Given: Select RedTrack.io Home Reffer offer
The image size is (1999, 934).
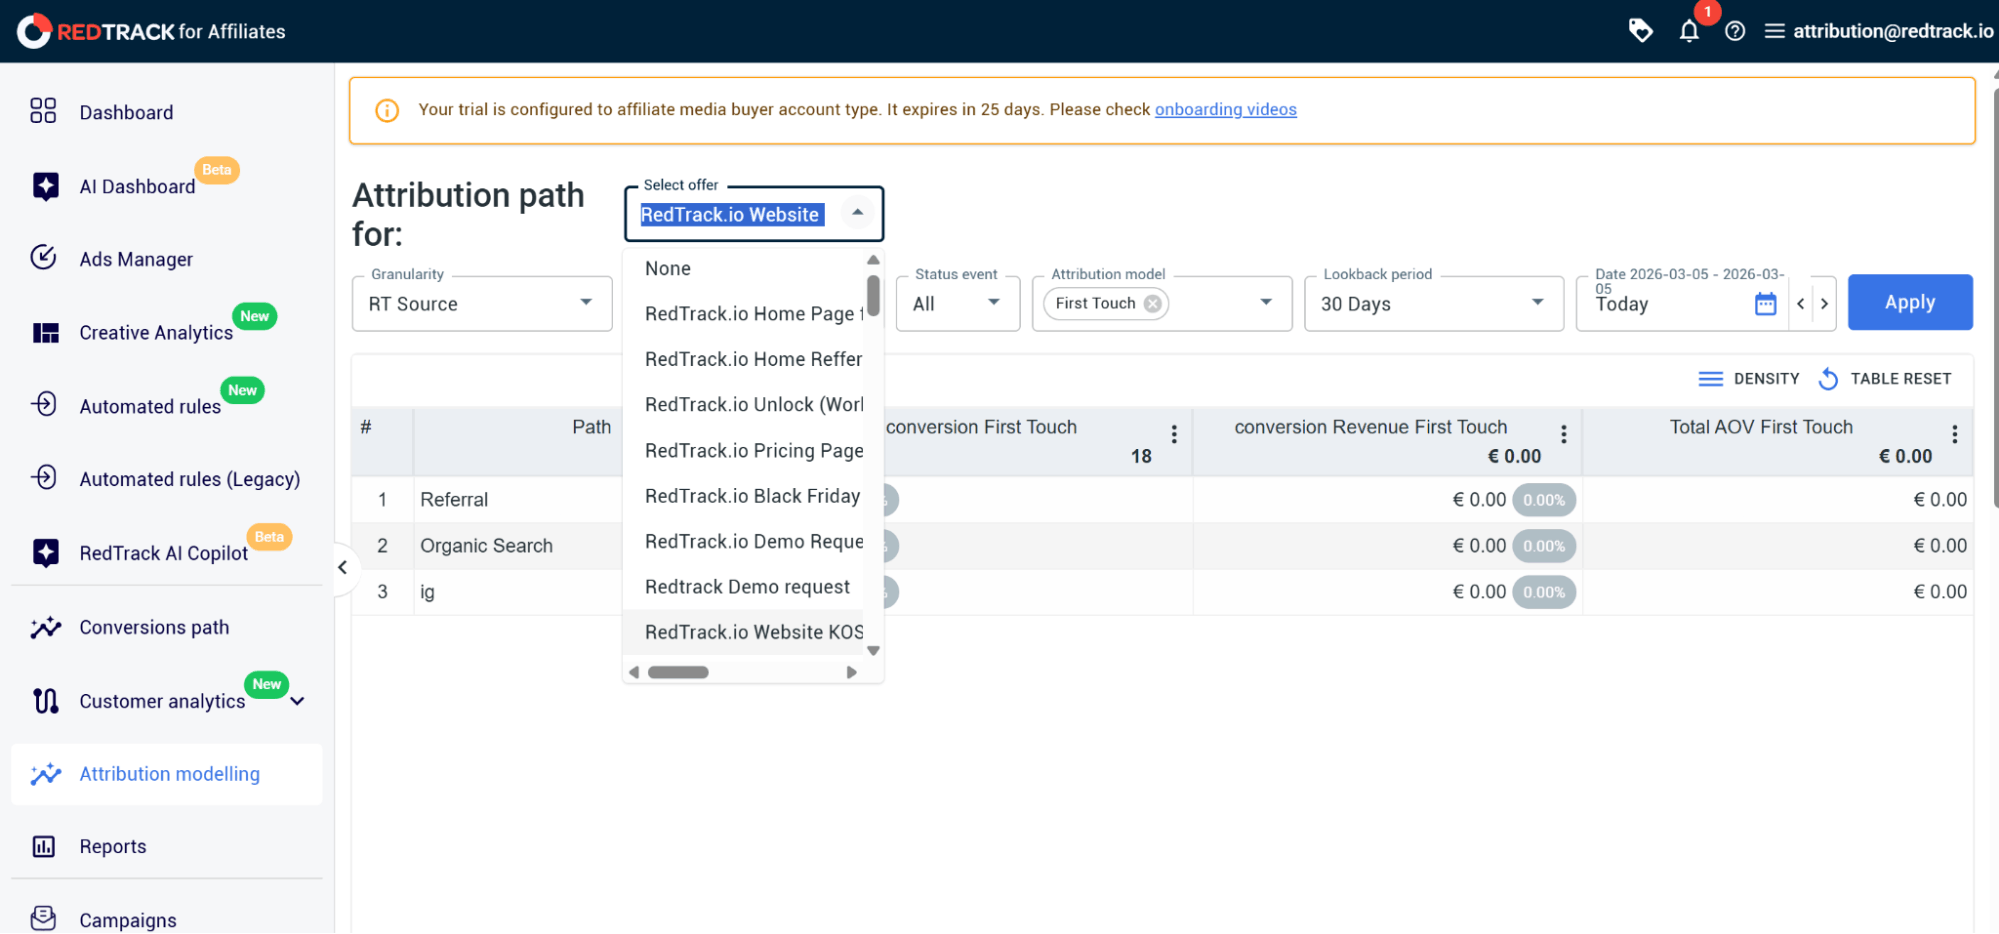Looking at the screenshot, I should (x=743, y=359).
